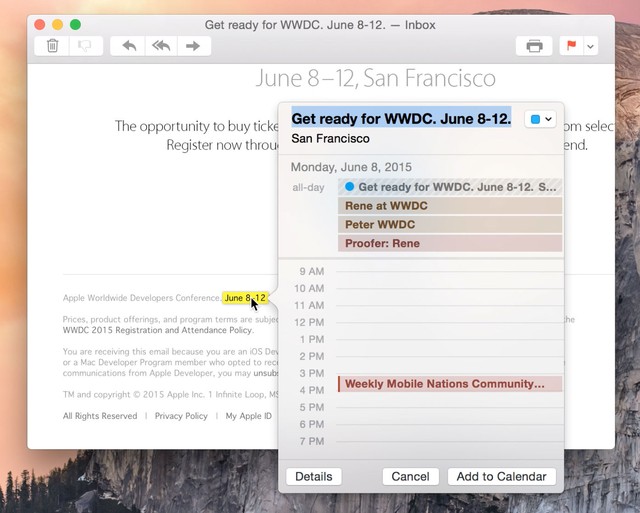
Task: Open the Privacy Policy link
Action: tap(181, 416)
